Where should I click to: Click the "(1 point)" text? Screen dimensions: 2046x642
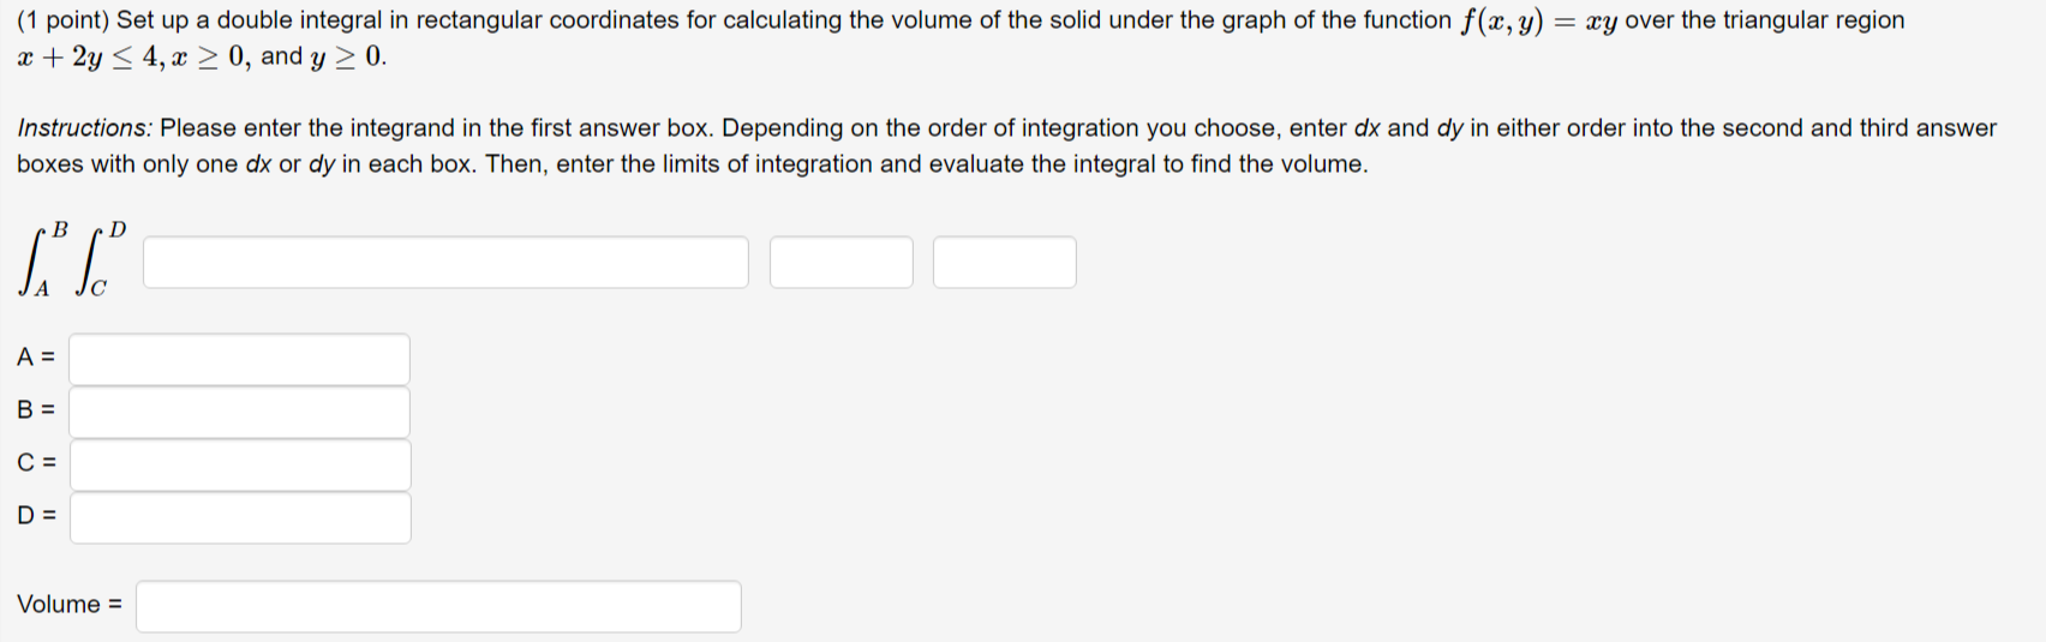pos(63,20)
